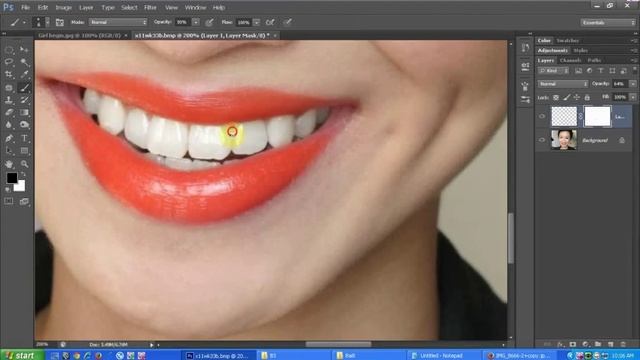Open the Essentials workspace dropdown

point(608,22)
